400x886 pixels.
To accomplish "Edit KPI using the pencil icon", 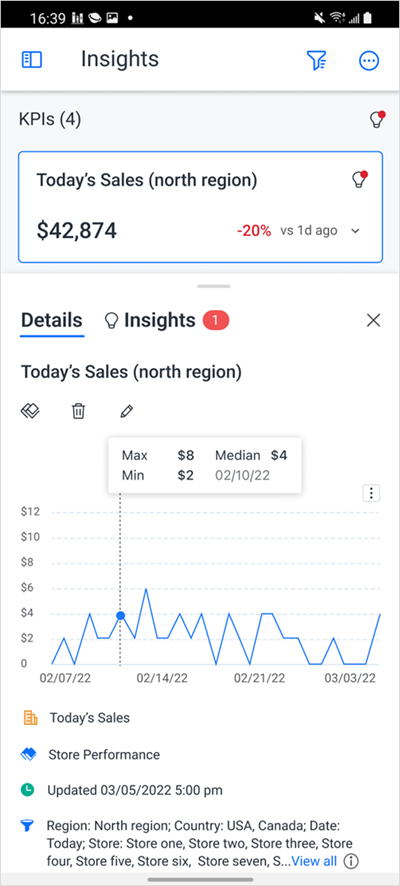I will tap(127, 411).
